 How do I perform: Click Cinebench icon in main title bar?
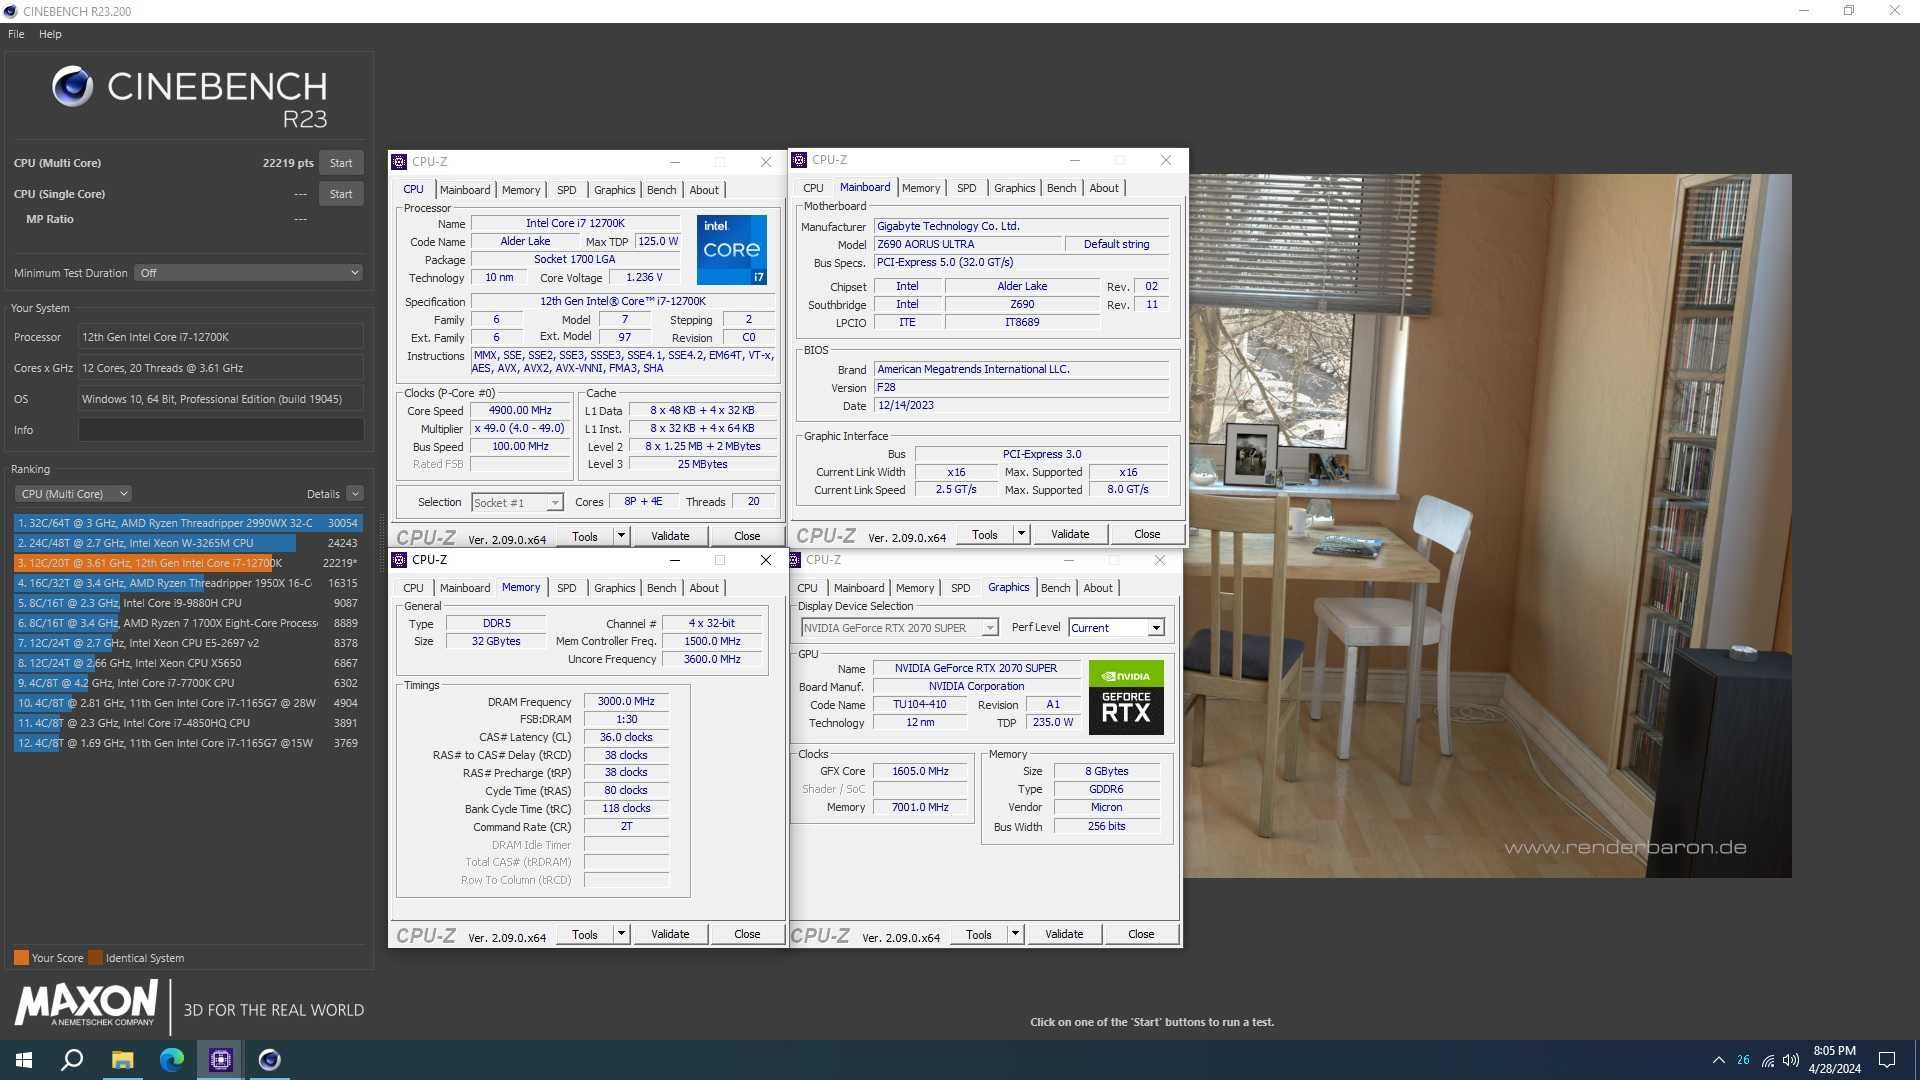(x=10, y=11)
